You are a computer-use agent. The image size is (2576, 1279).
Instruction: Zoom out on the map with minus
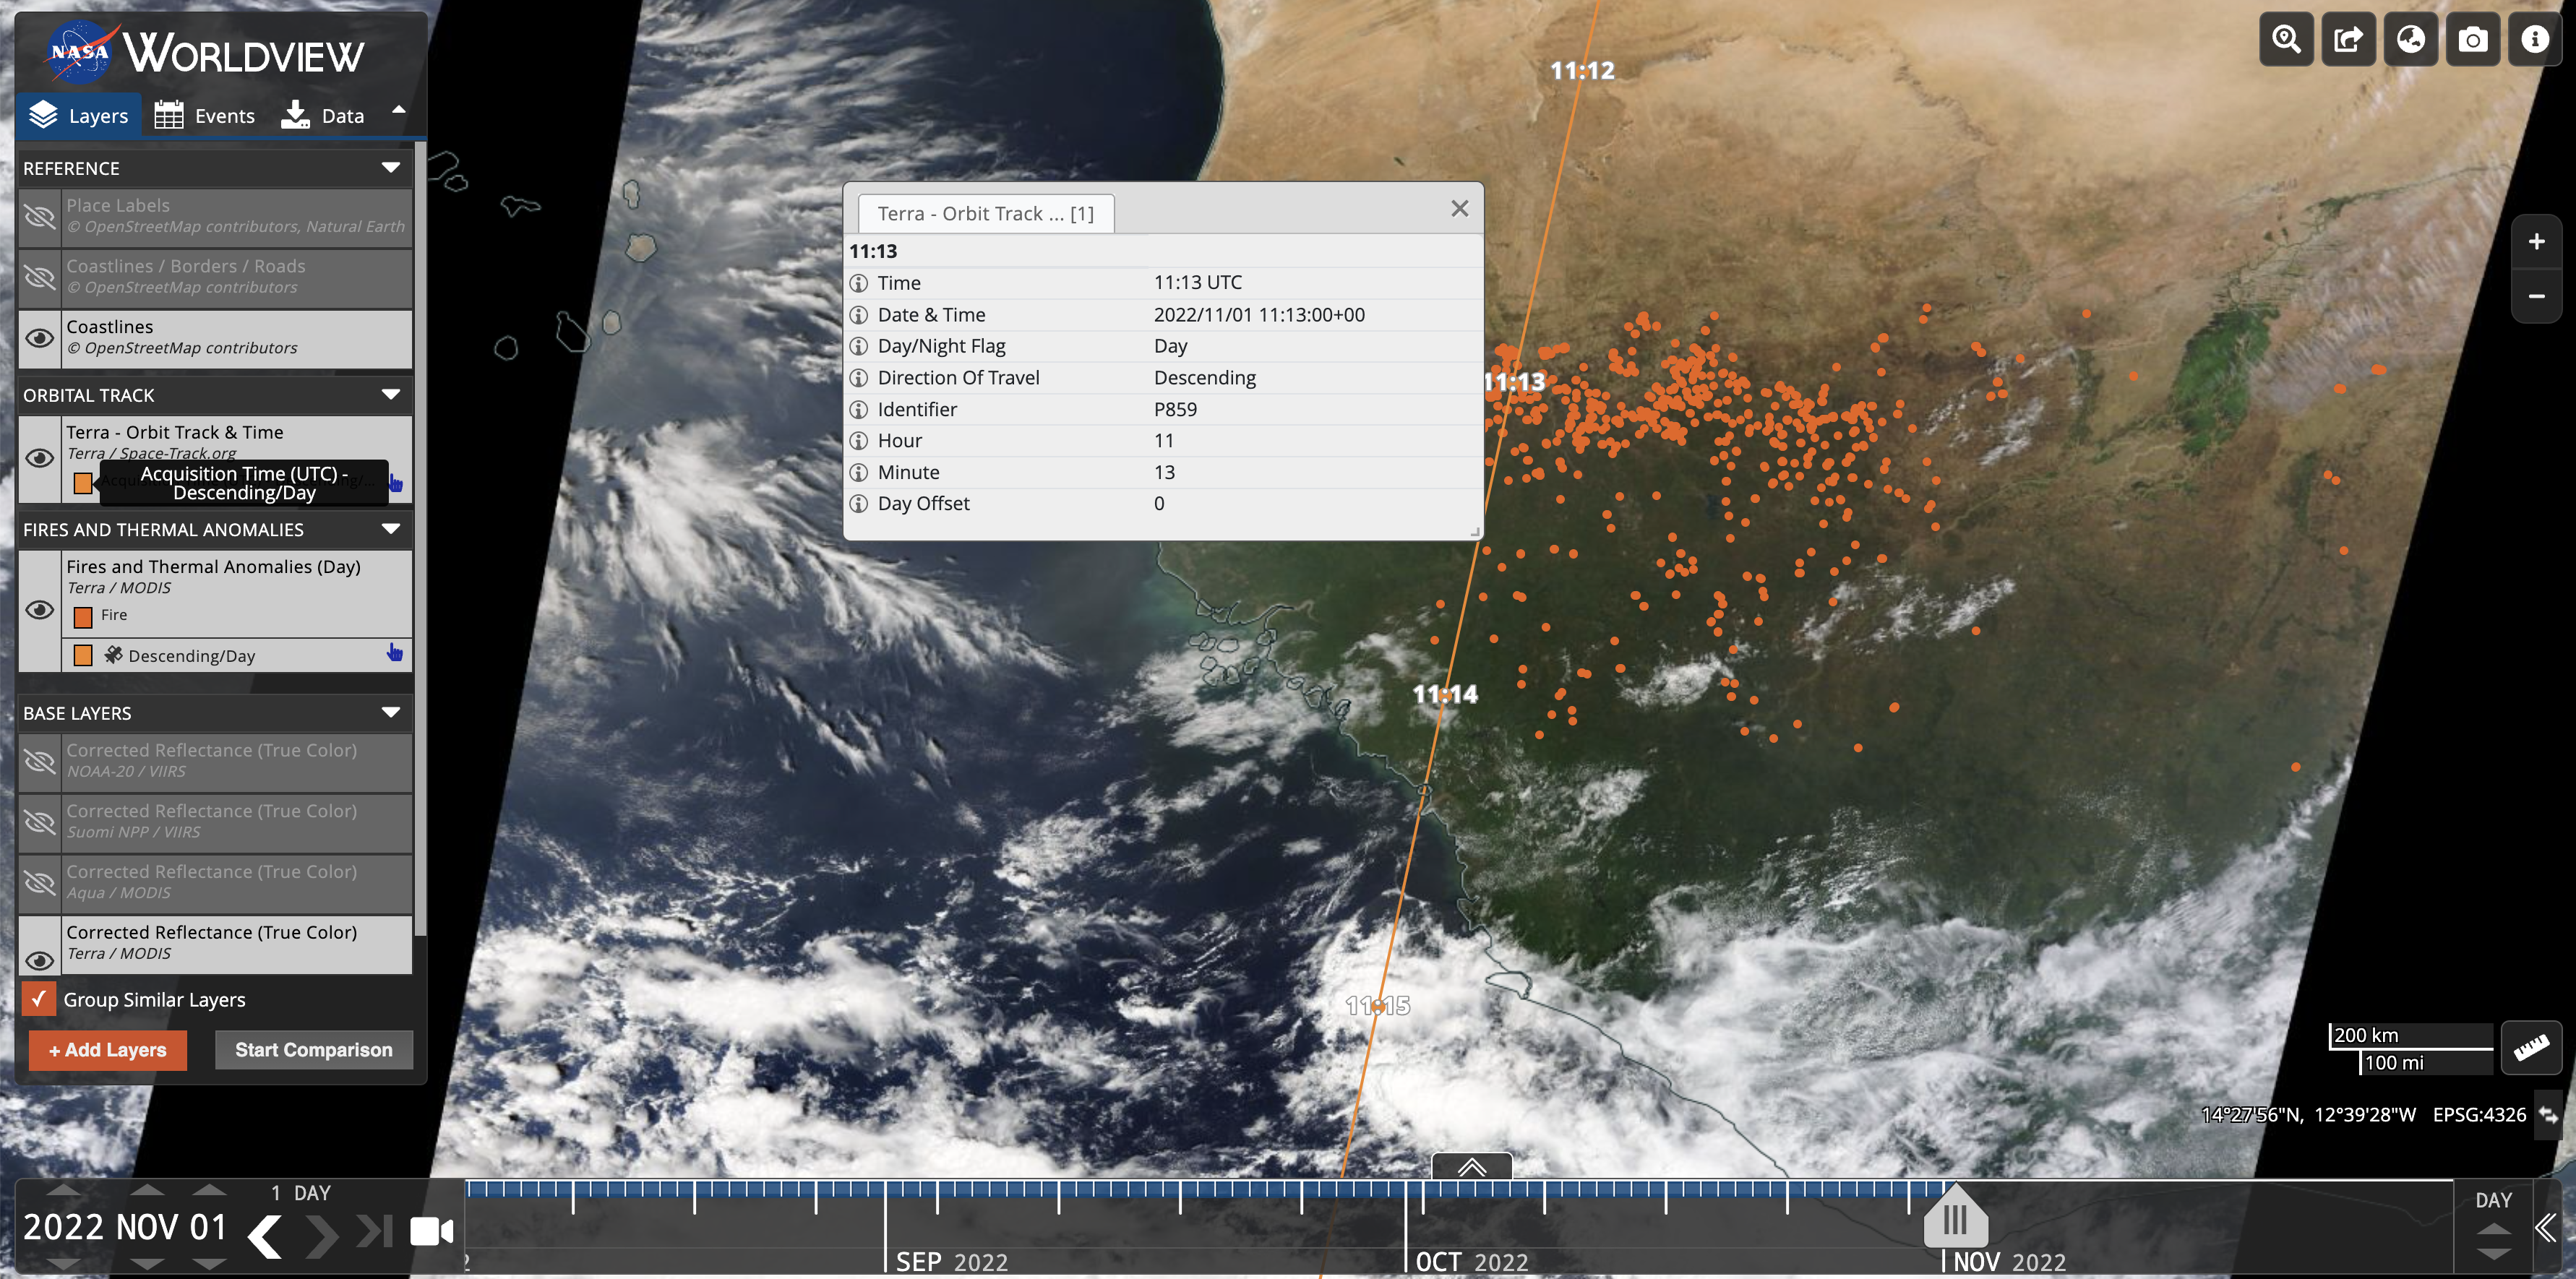(x=2536, y=296)
